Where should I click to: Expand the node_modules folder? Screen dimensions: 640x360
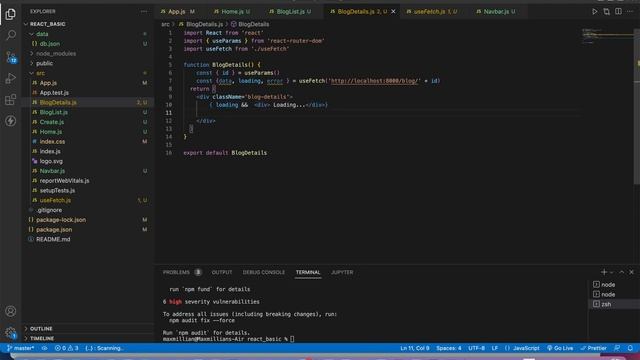coord(88,53)
